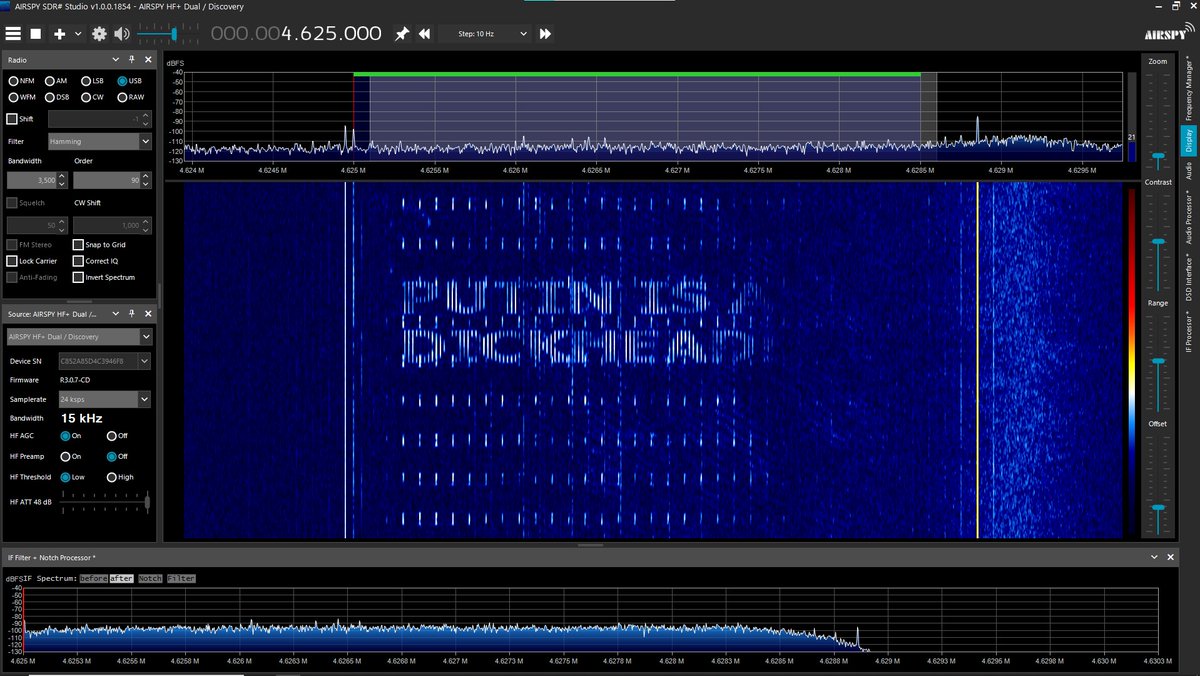Step frequency up with the forward arrows
The width and height of the screenshot is (1200, 676).
tap(545, 33)
